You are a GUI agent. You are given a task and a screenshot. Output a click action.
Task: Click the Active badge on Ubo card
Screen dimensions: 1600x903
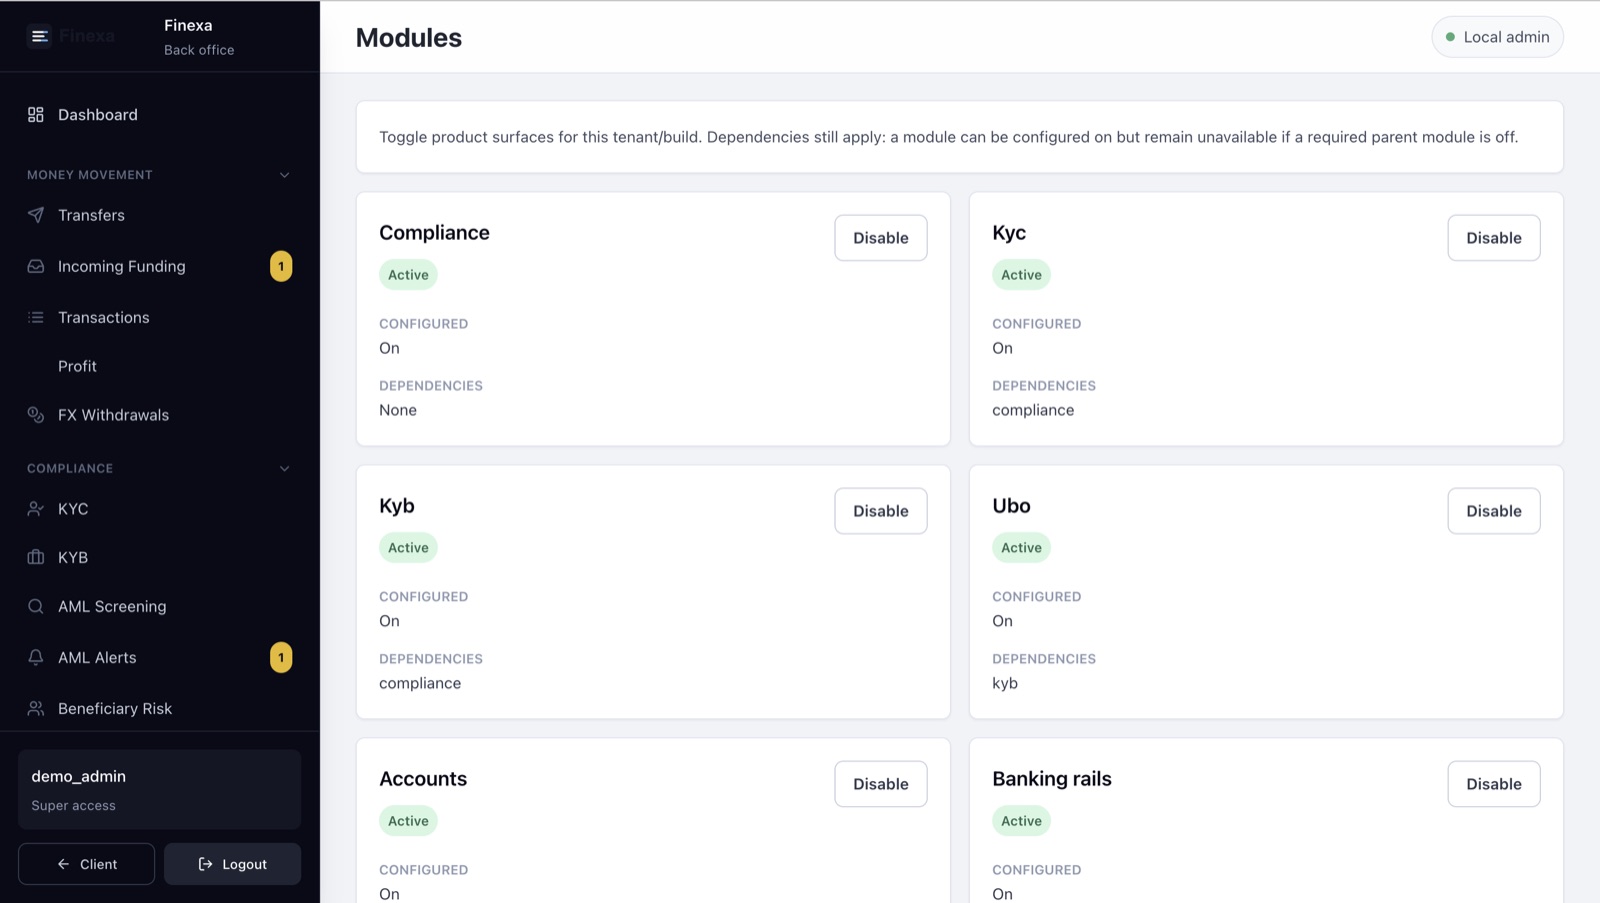(1021, 548)
